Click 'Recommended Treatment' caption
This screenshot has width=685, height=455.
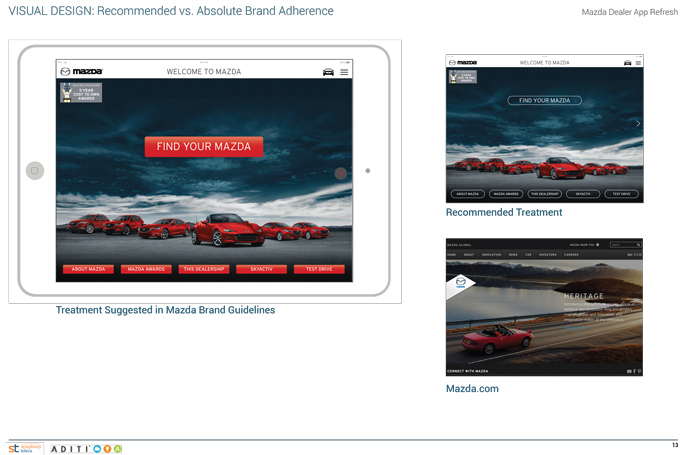(504, 212)
